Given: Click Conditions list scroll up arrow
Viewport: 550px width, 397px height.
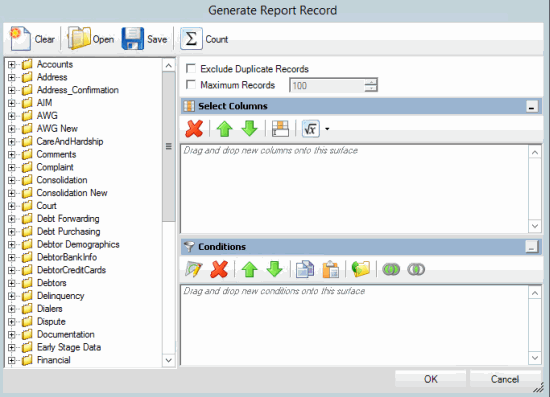Looking at the screenshot, I should tap(535, 293).
